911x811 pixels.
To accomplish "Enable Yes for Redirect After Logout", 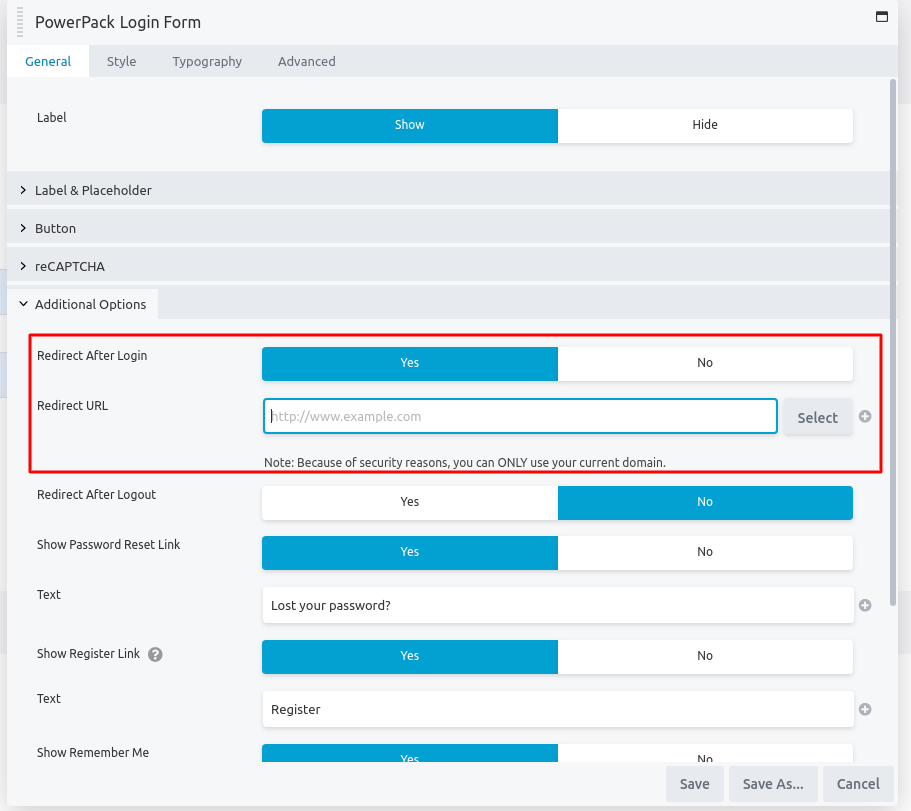I will pyautogui.click(x=410, y=503).
